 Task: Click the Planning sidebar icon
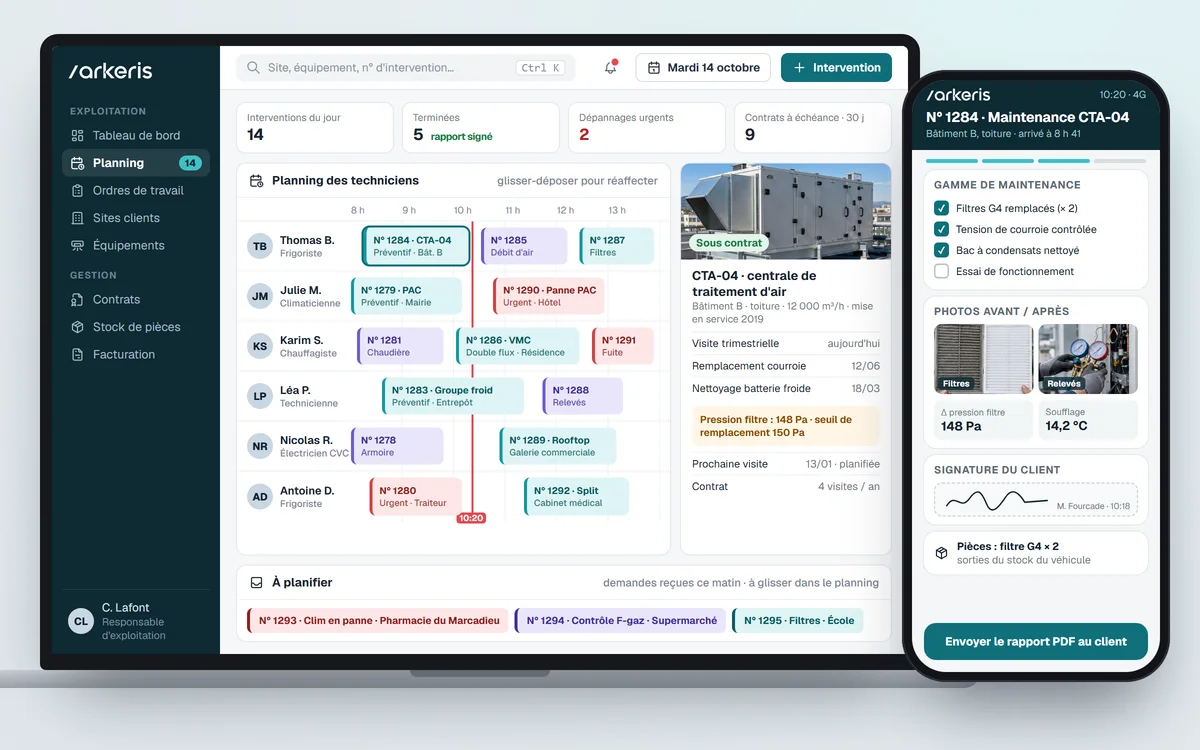(x=78, y=163)
